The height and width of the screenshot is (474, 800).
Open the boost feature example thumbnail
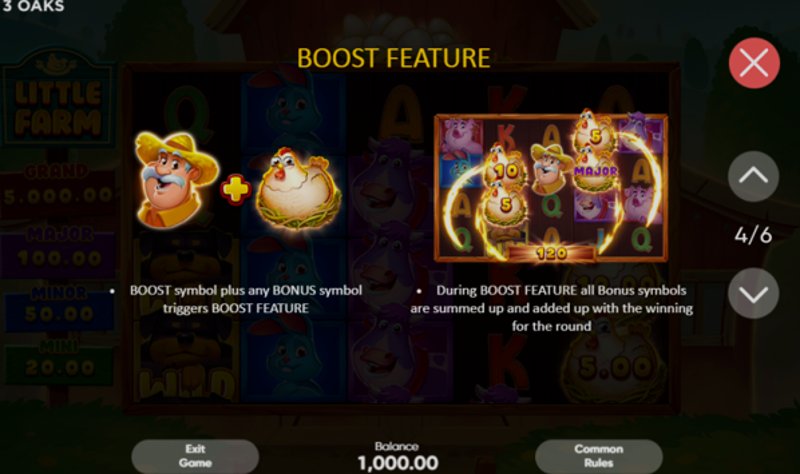[x=551, y=188]
